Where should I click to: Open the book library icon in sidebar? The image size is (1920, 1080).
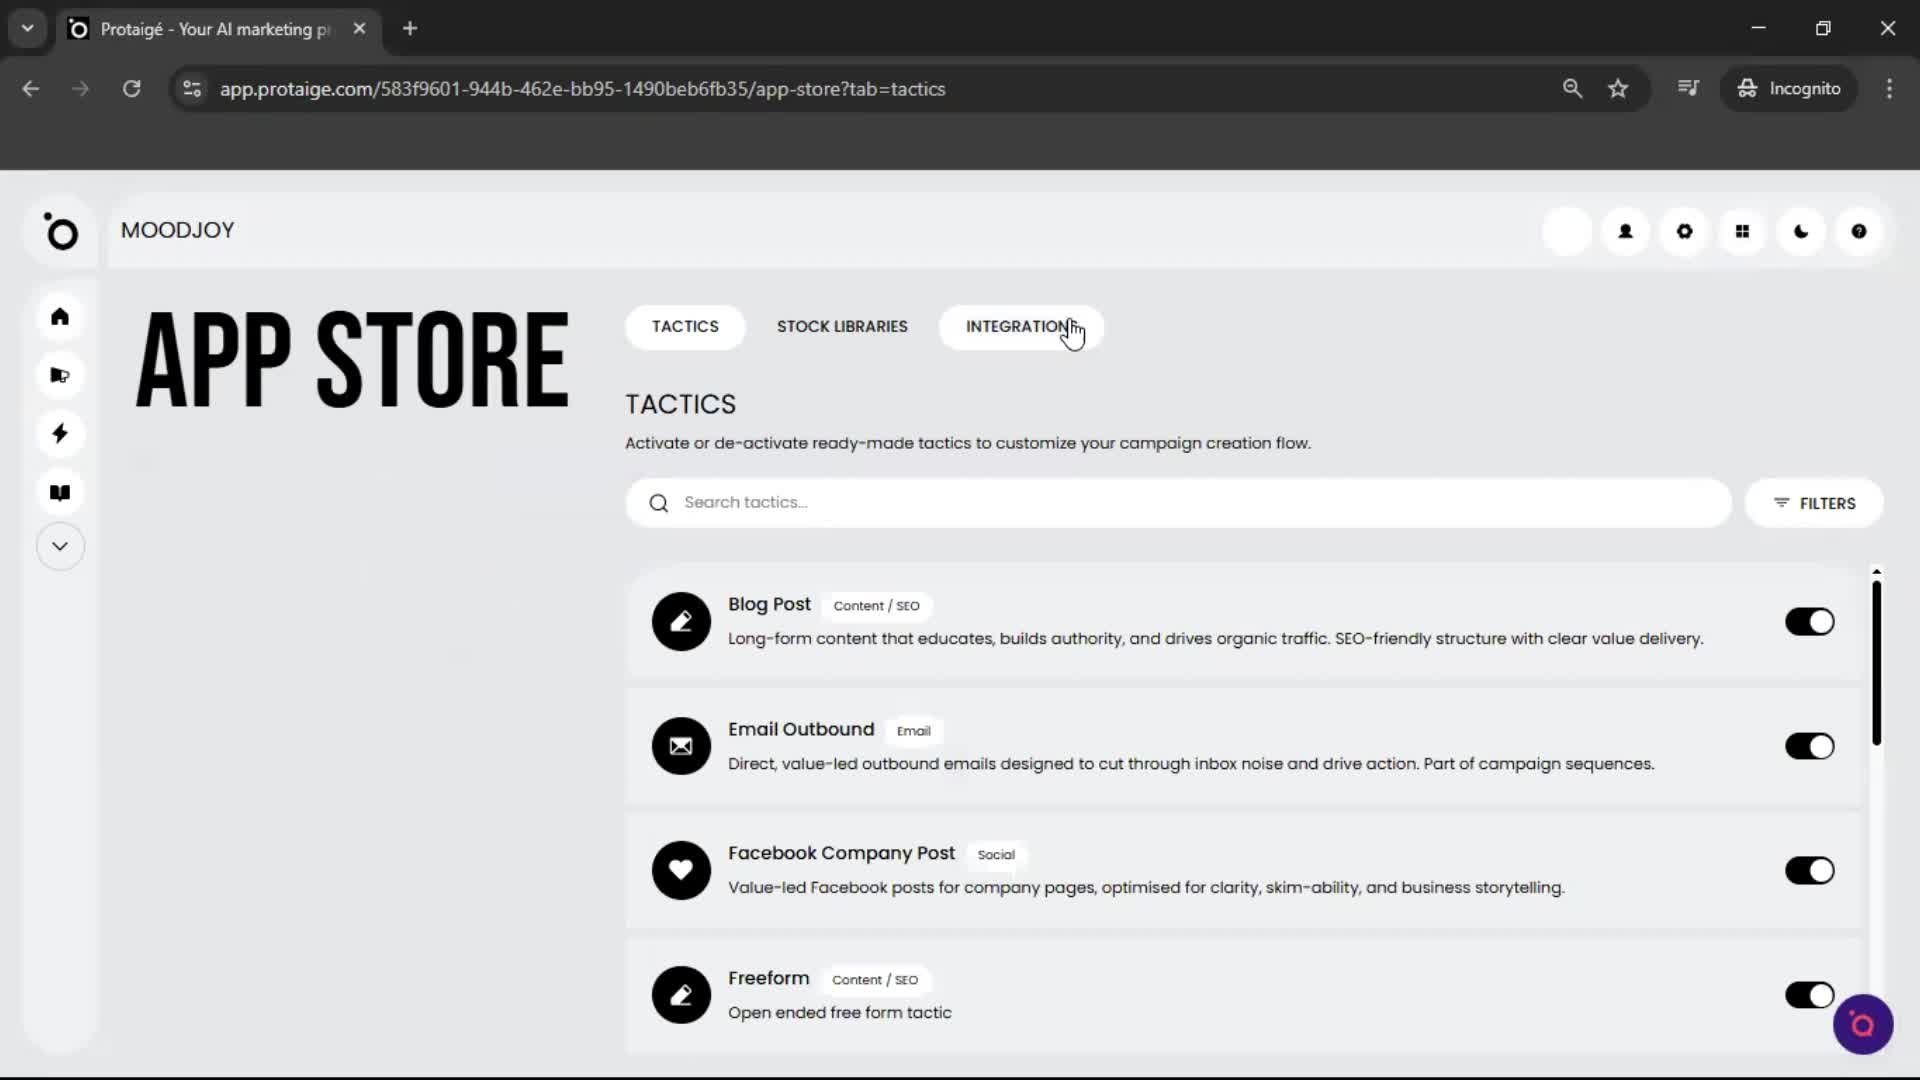coord(60,492)
